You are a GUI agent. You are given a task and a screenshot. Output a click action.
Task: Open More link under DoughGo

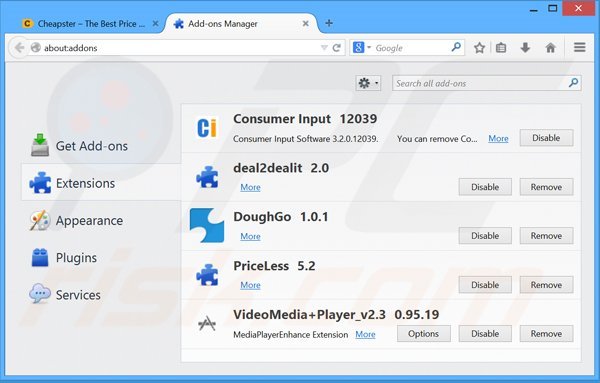coord(250,236)
